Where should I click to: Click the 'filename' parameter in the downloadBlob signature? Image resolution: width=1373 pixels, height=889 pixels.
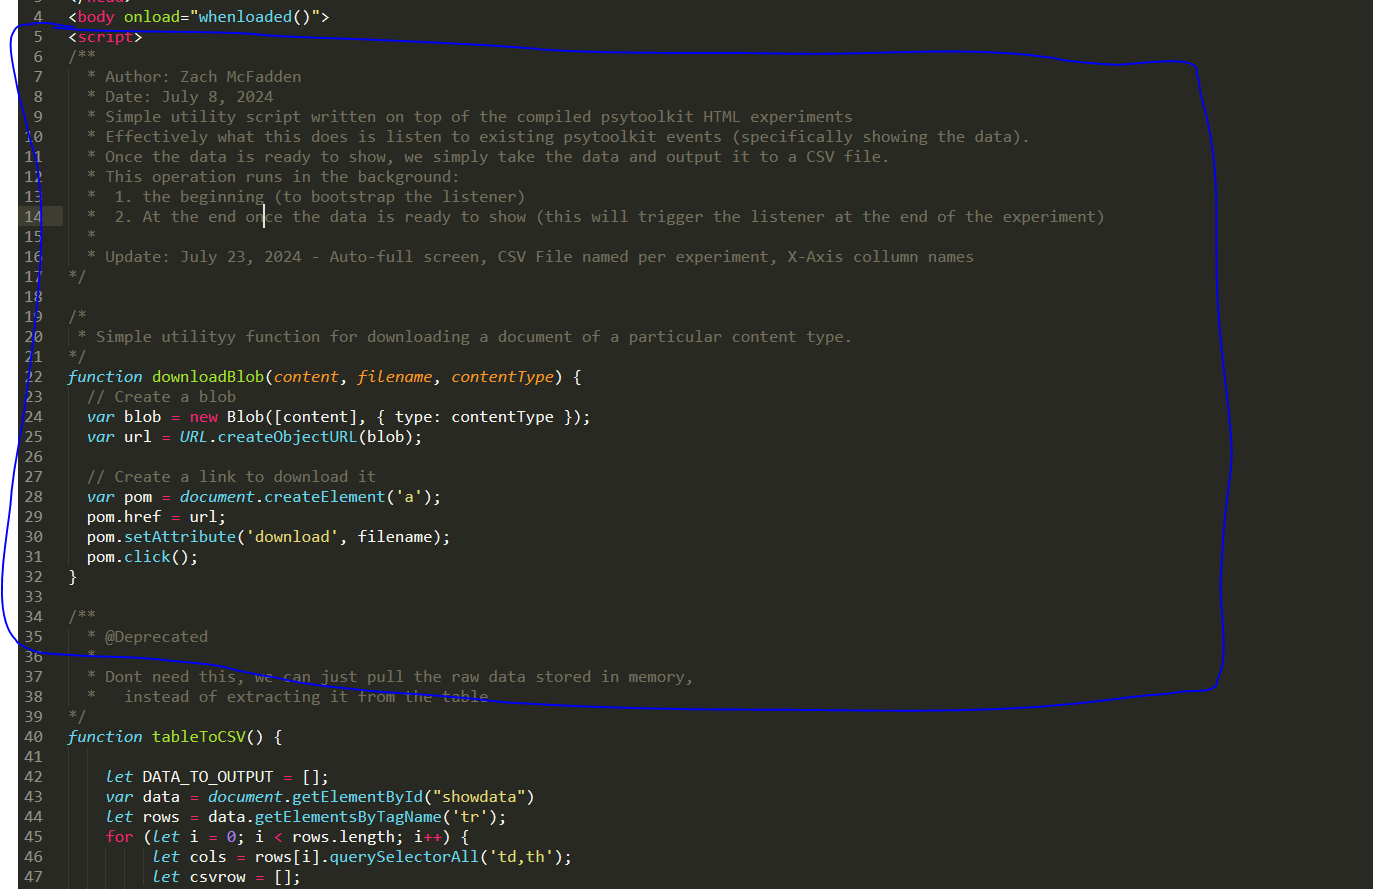coord(395,377)
